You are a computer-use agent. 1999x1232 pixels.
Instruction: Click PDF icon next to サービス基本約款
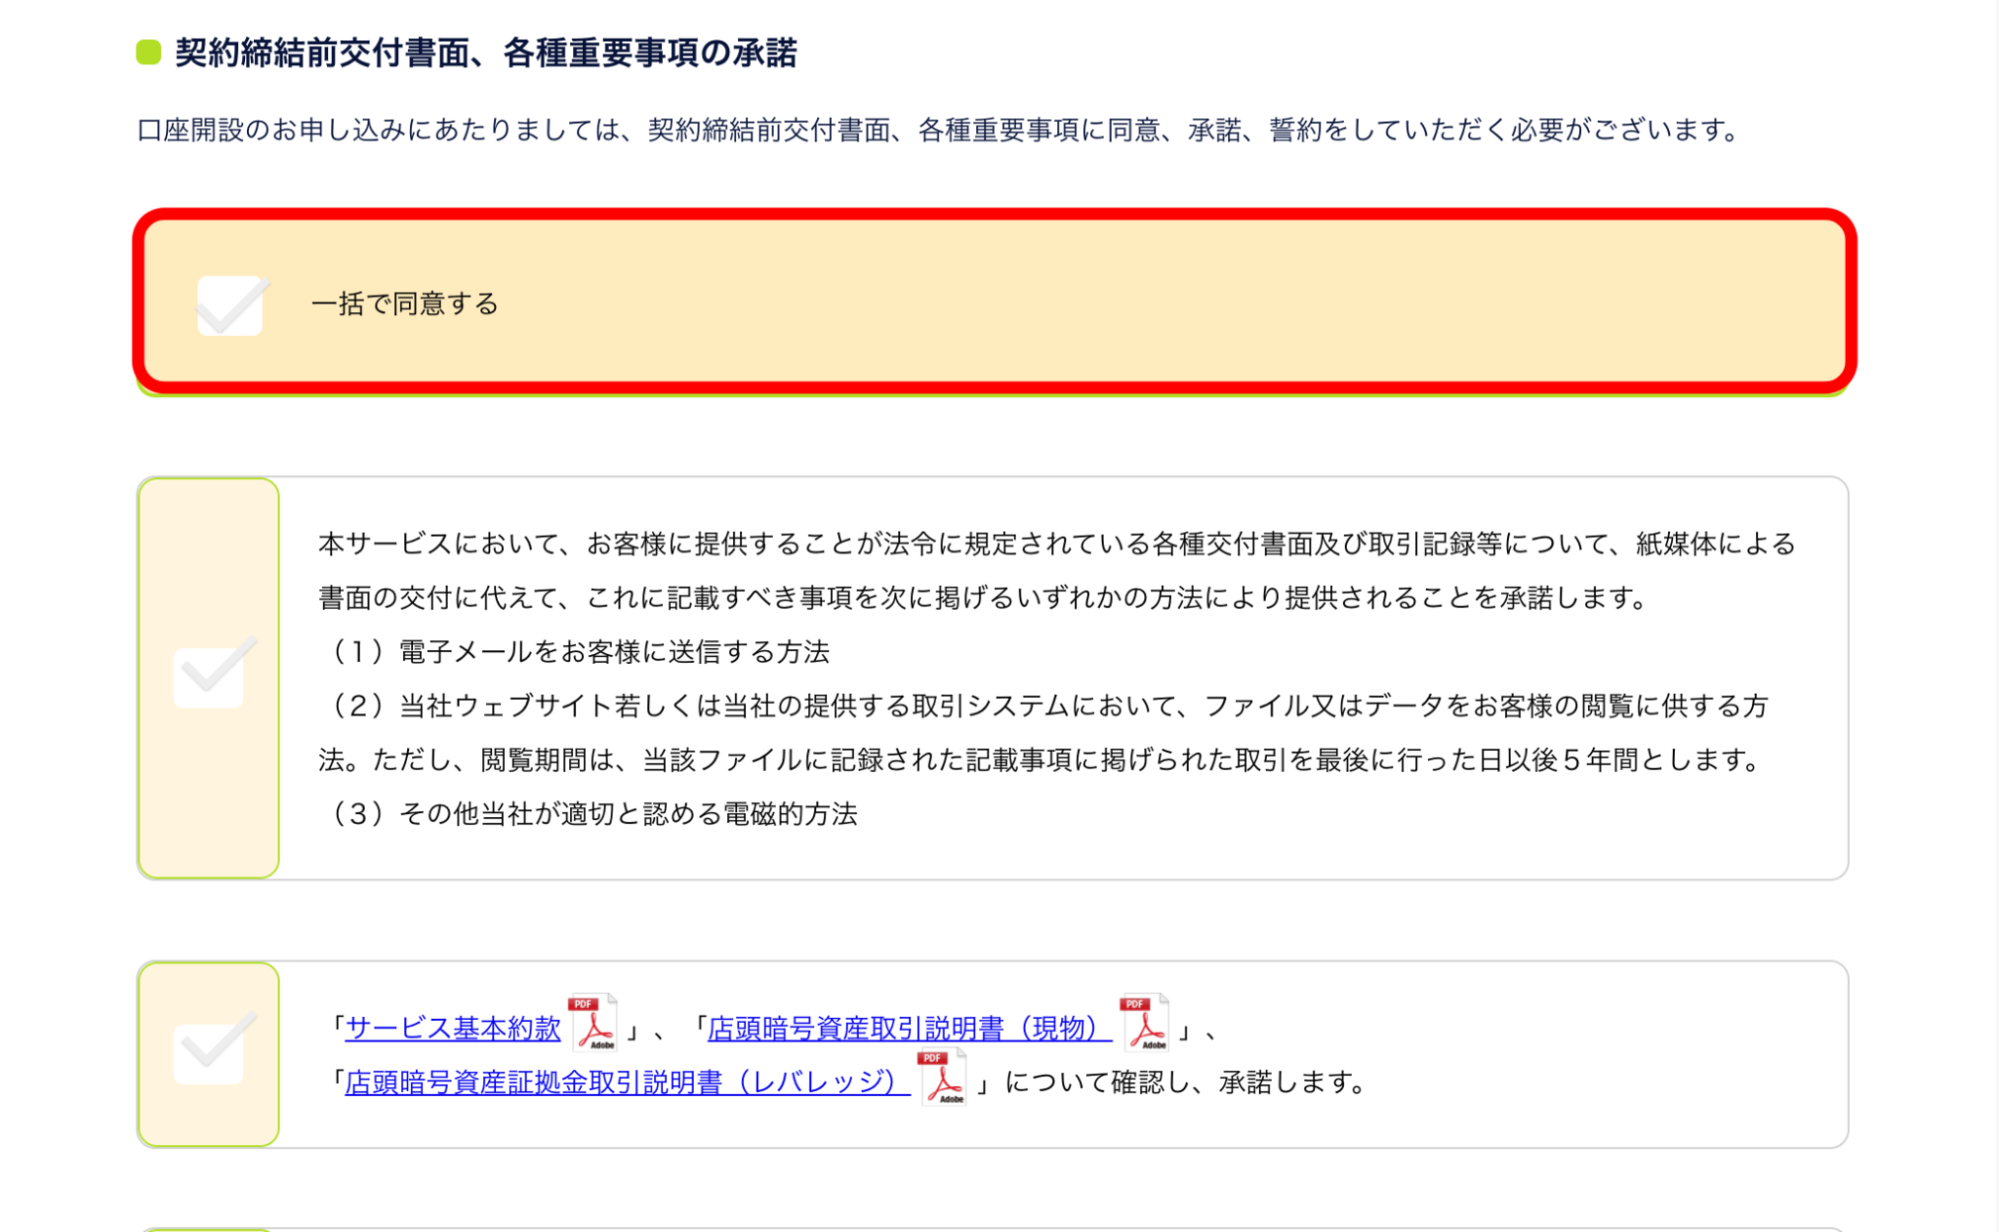(593, 1023)
